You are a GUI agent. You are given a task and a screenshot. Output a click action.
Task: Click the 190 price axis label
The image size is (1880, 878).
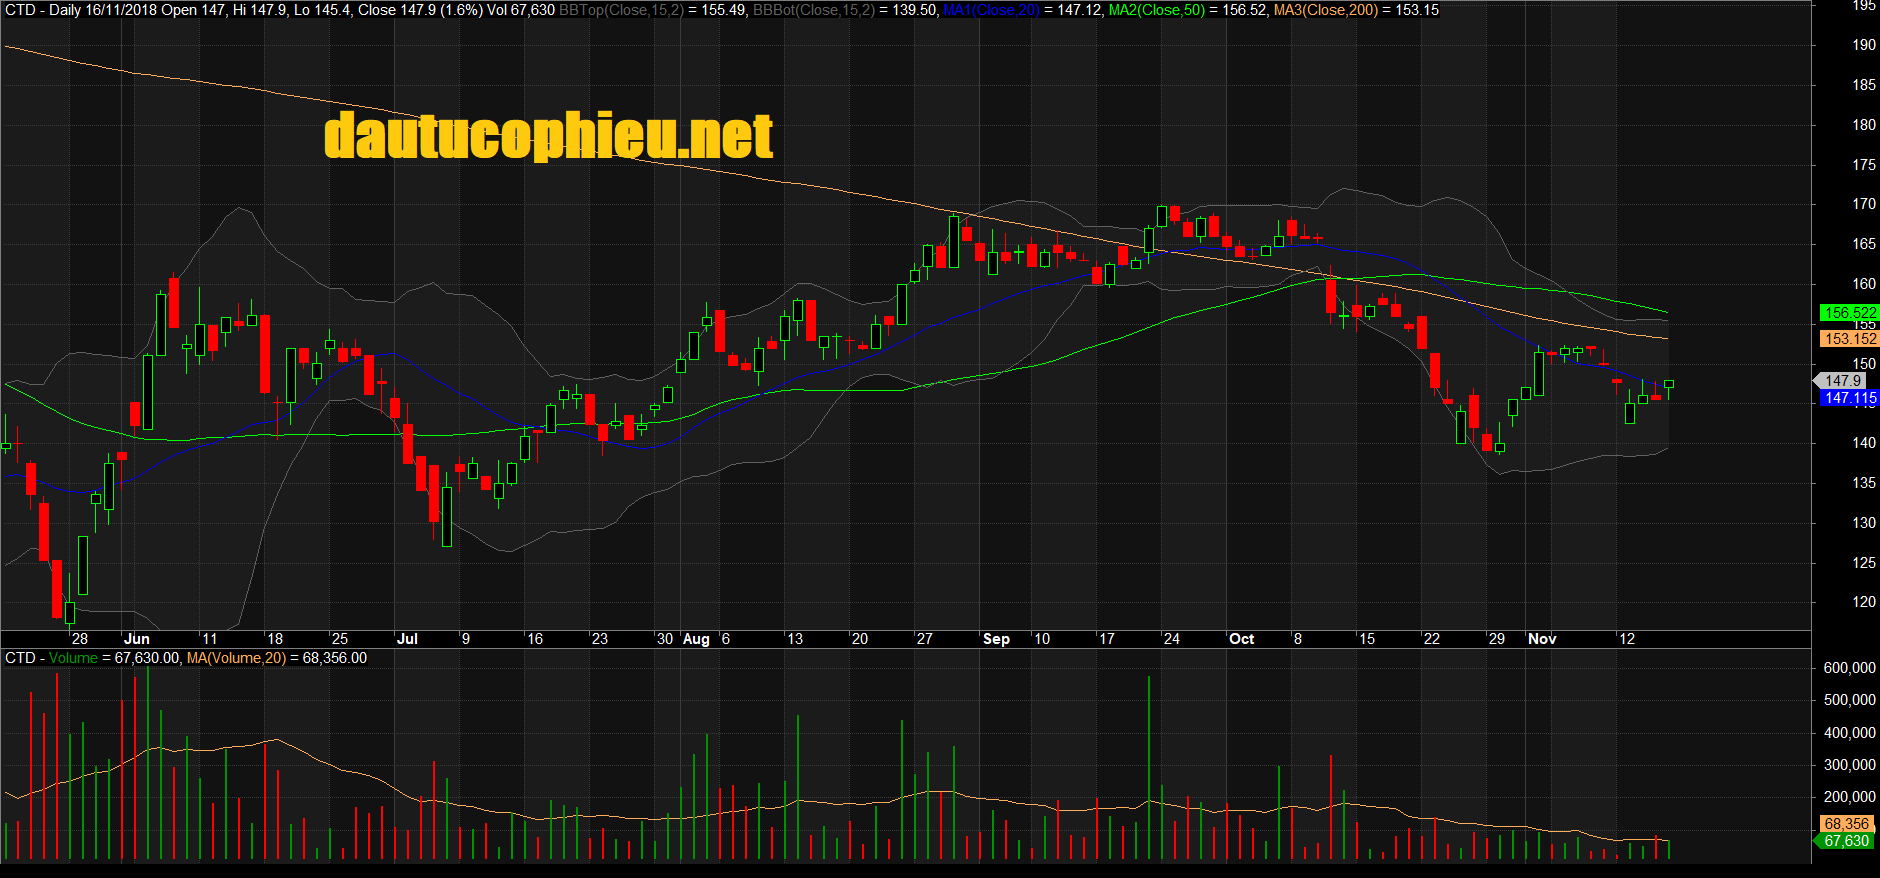[1864, 45]
